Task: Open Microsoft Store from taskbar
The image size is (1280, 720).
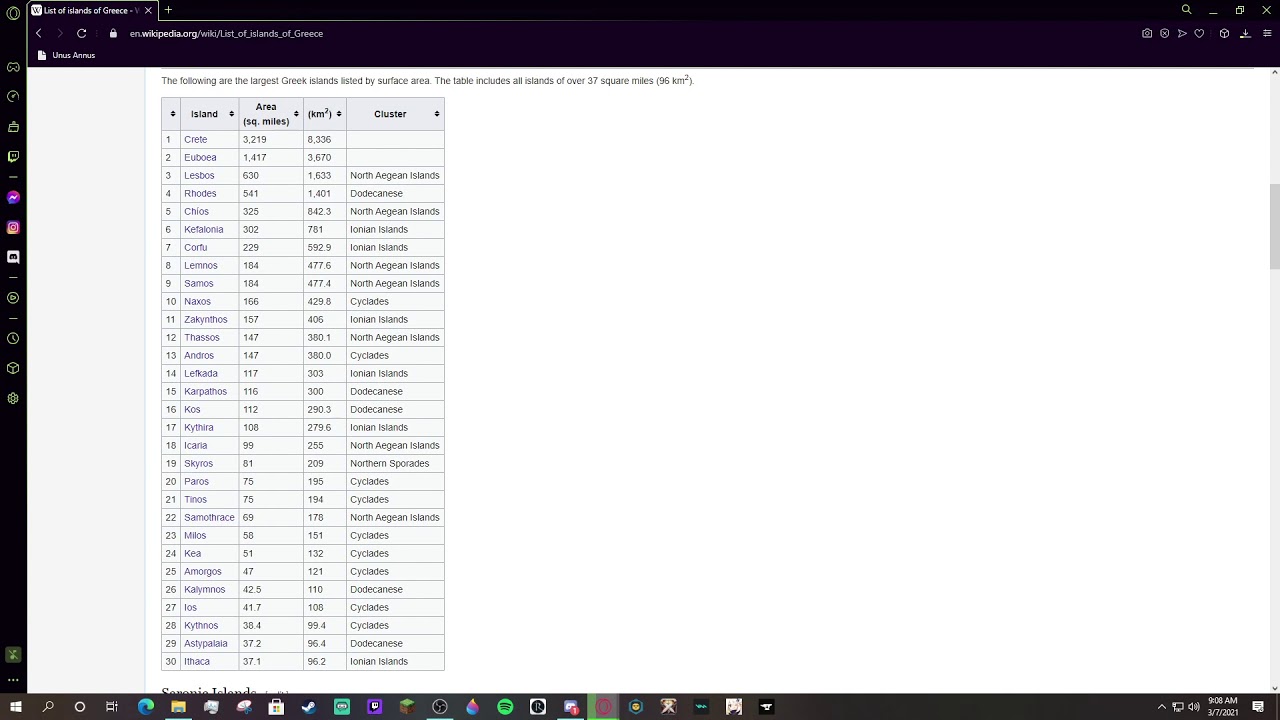Action: pos(276,707)
